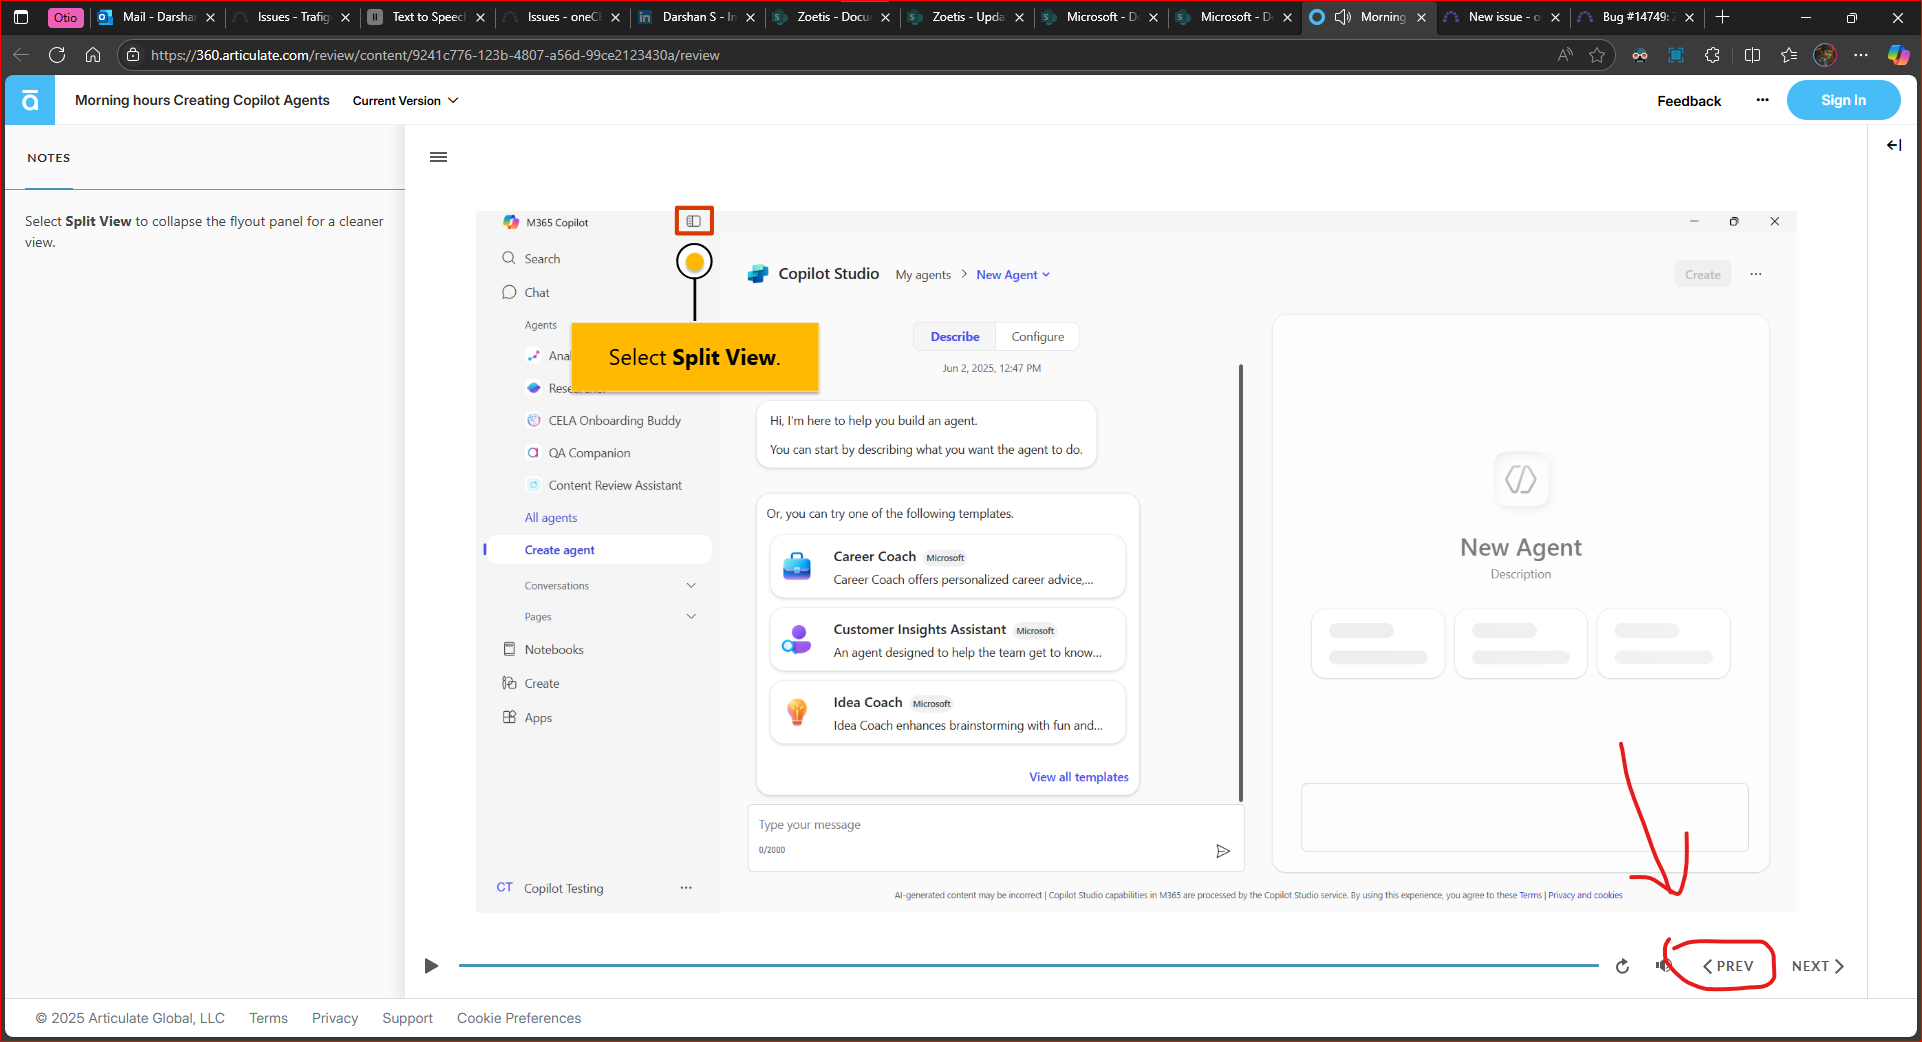The height and width of the screenshot is (1042, 1922).
Task: Seek along the slide progress bar
Action: click(x=1028, y=966)
